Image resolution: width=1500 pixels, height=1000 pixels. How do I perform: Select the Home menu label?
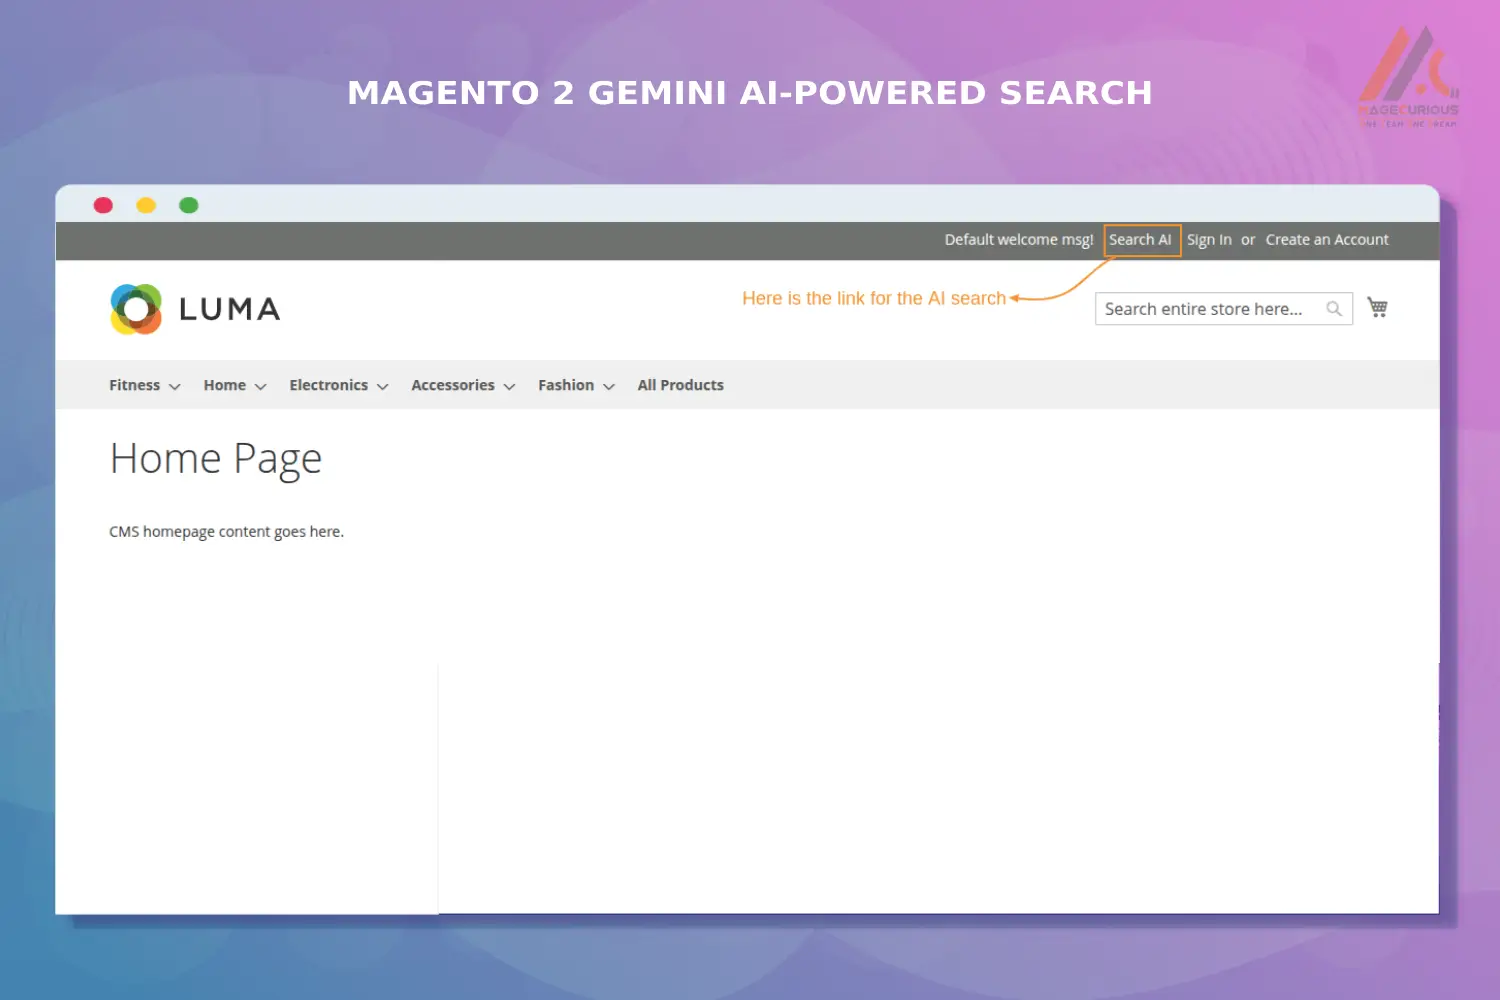(x=223, y=384)
